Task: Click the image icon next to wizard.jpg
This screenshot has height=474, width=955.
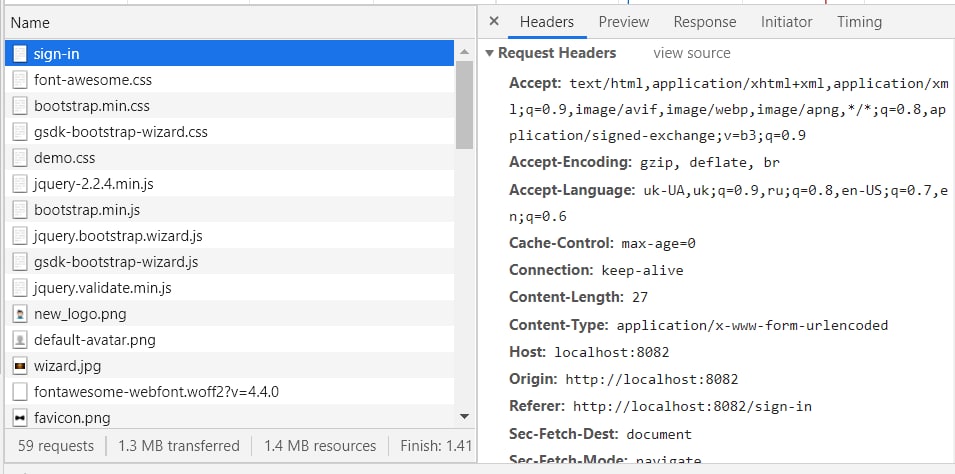Action: point(20,366)
